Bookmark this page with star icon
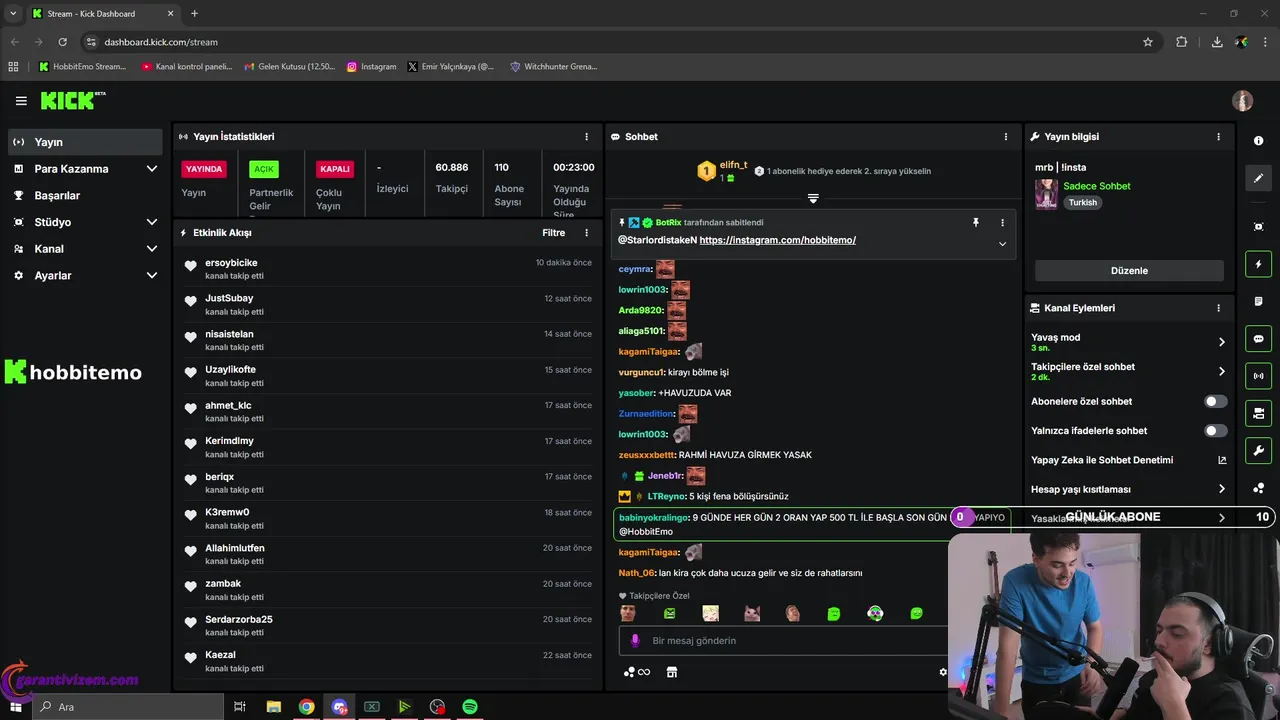The image size is (1280, 720). click(1148, 42)
